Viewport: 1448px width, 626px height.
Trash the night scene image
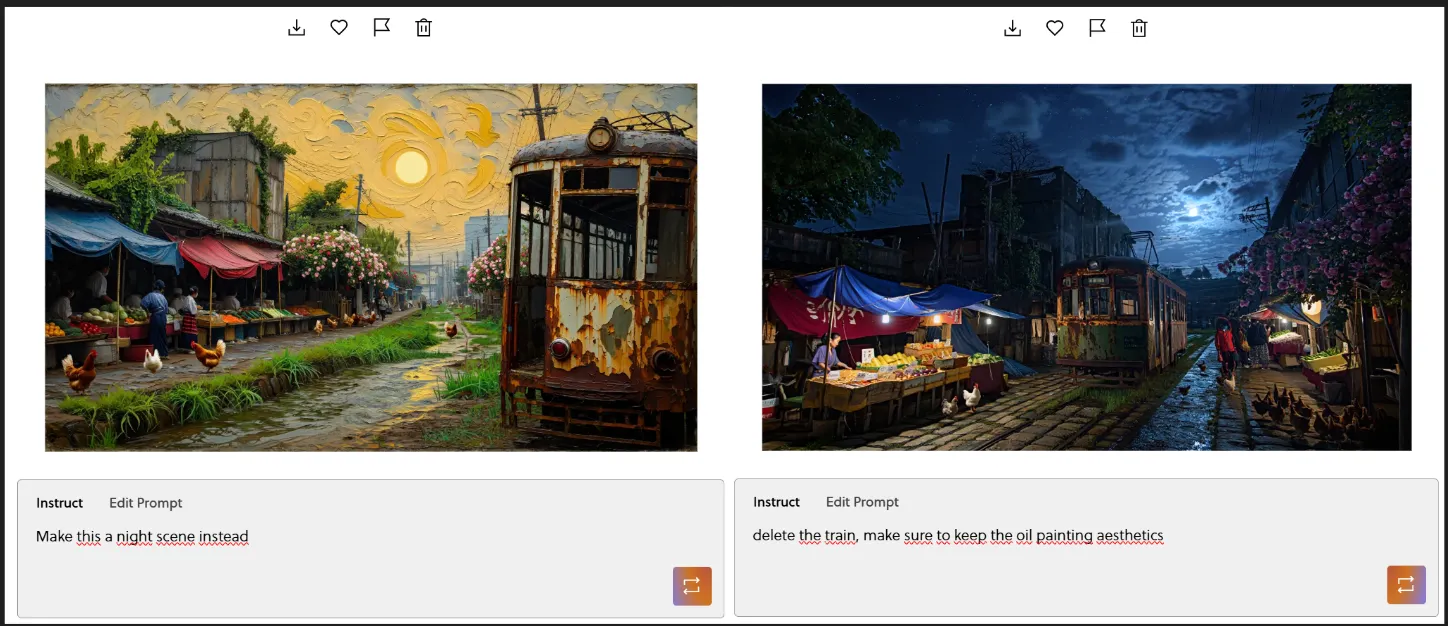point(1139,28)
